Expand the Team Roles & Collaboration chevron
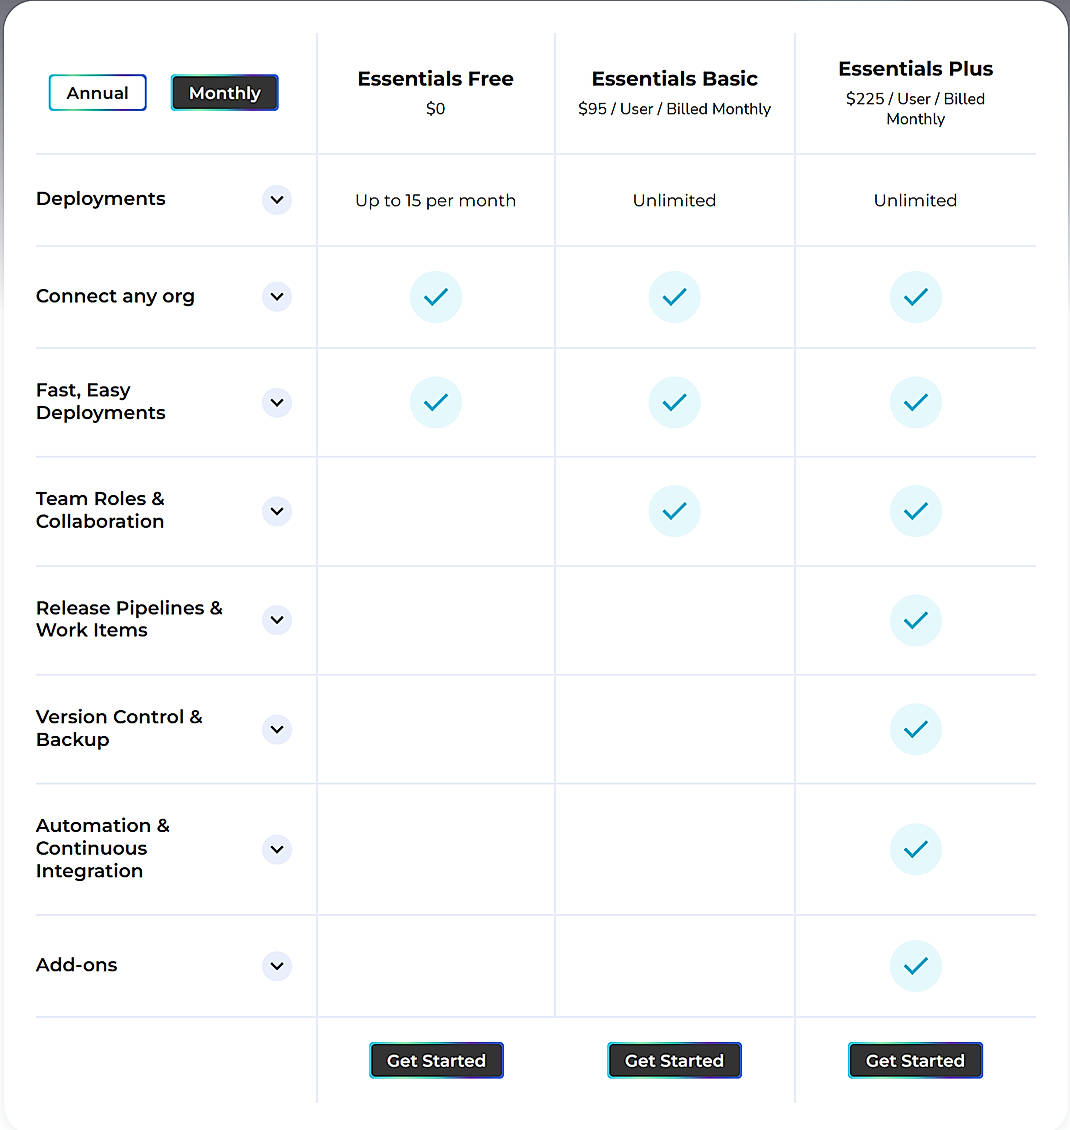The height and width of the screenshot is (1130, 1070). click(x=276, y=511)
